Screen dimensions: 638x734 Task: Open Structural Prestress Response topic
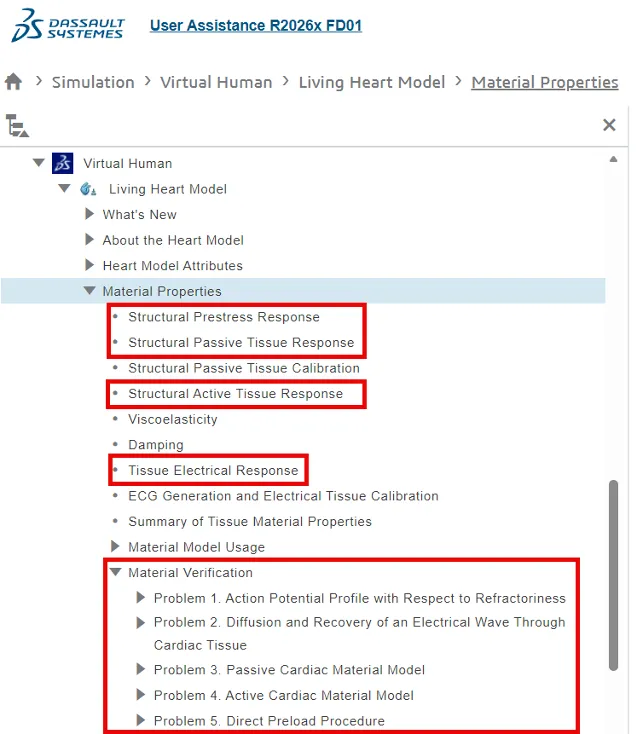[x=223, y=317]
